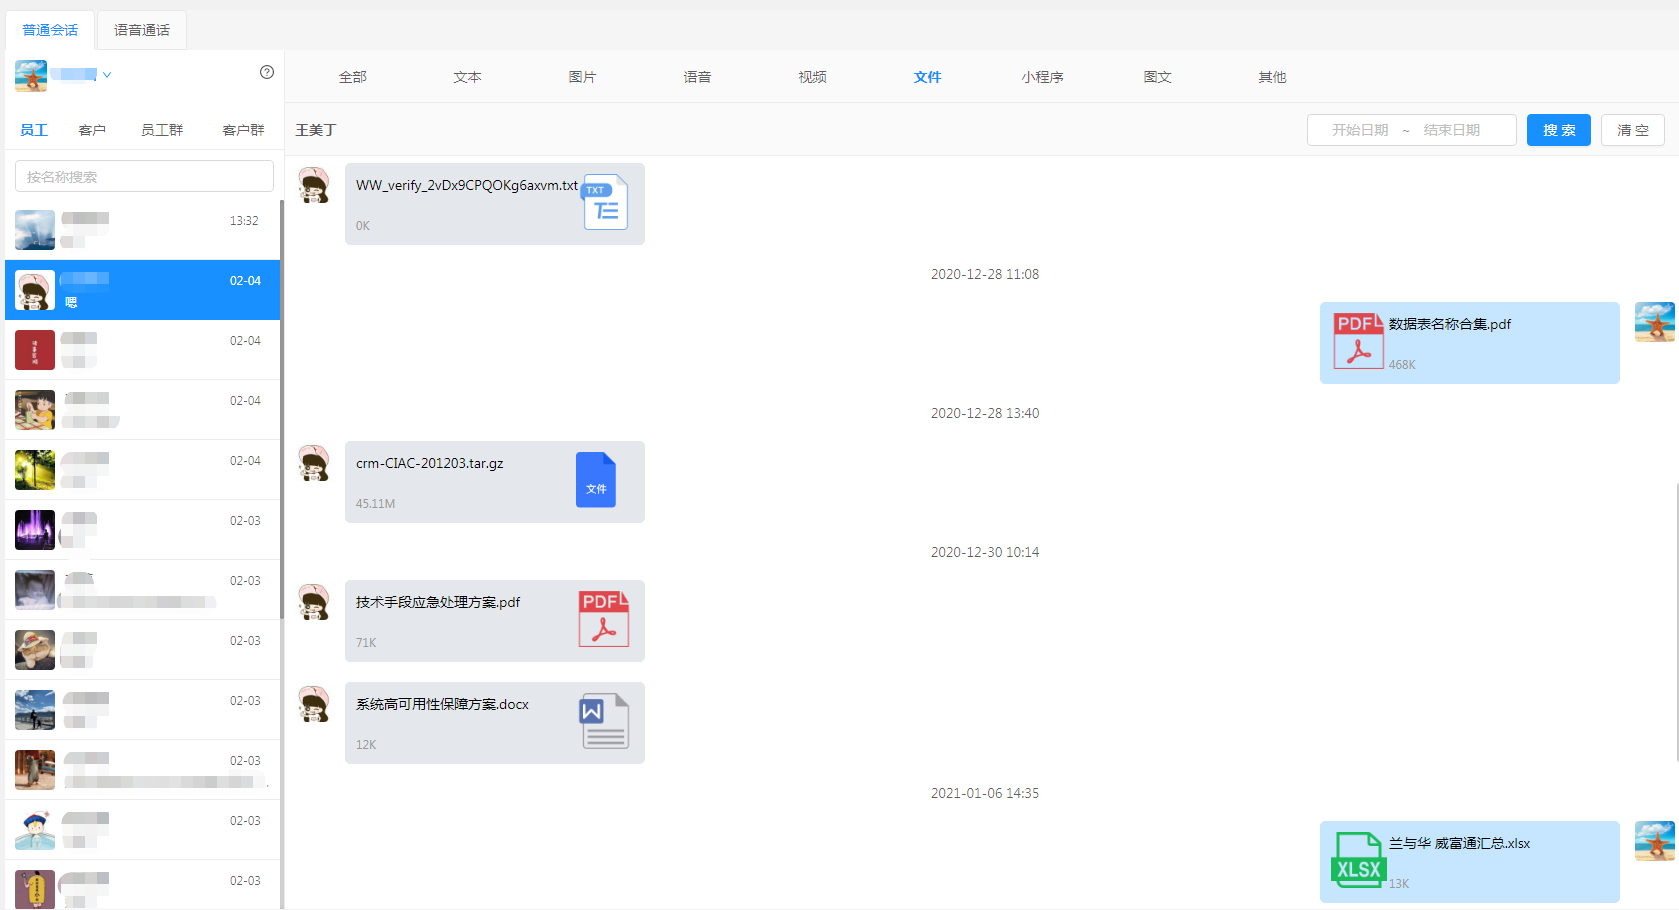The height and width of the screenshot is (910, 1679).
Task: Open the 小程序 message type tab
Action: click(x=1042, y=77)
